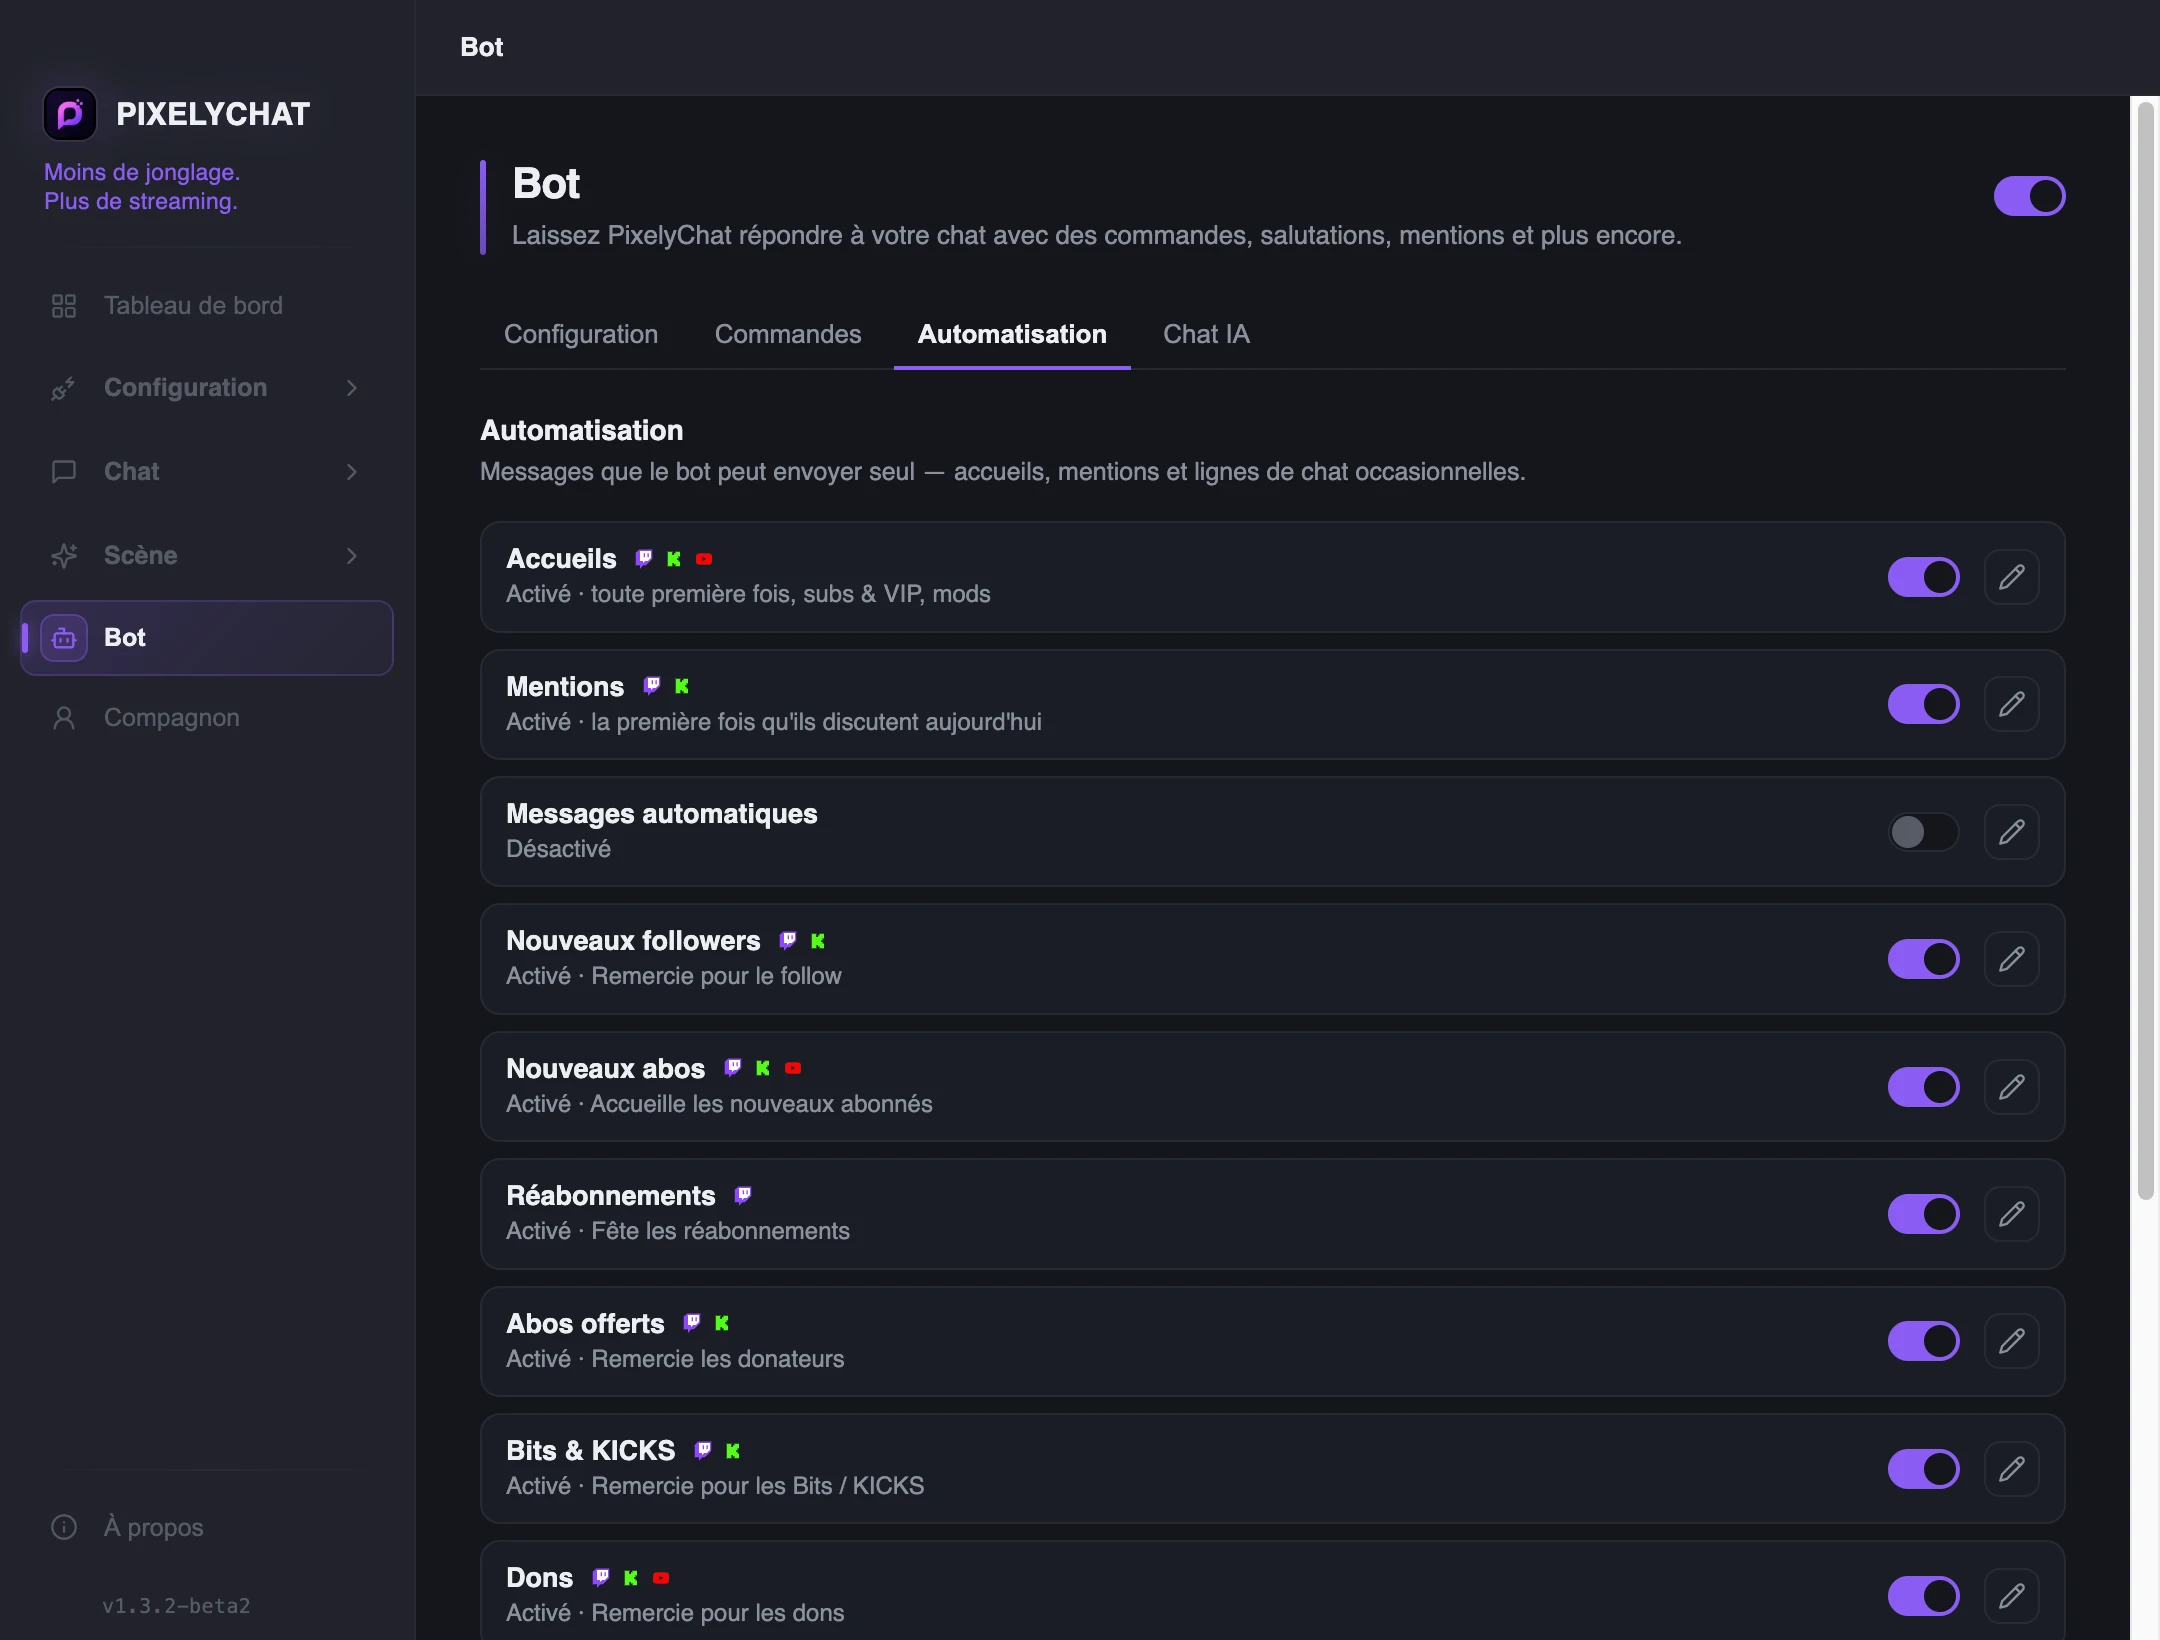
Task: Edit Accueils with the pencil icon
Action: click(2012, 577)
